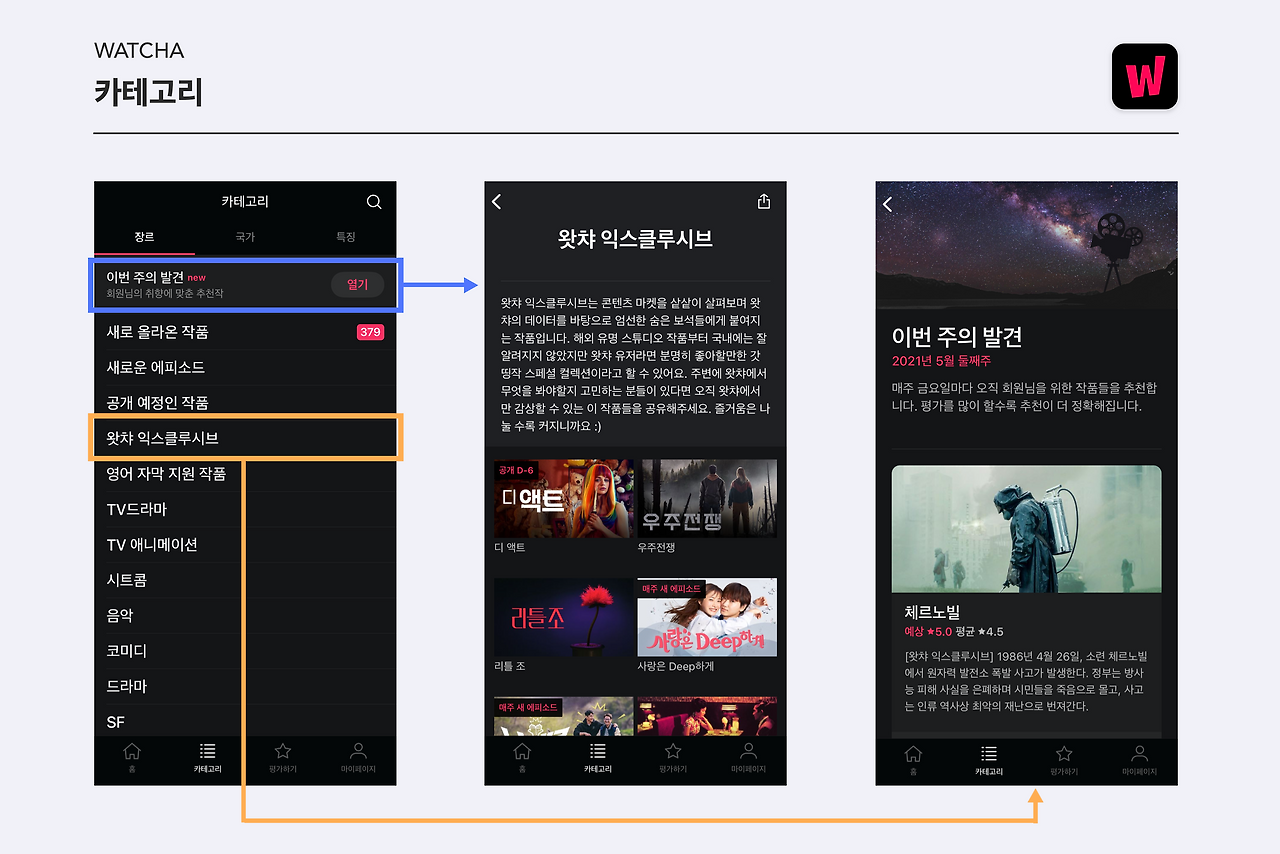Go back from the 이번 주의 발견 screen
Screen dimensions: 1280x854
pos(887,204)
